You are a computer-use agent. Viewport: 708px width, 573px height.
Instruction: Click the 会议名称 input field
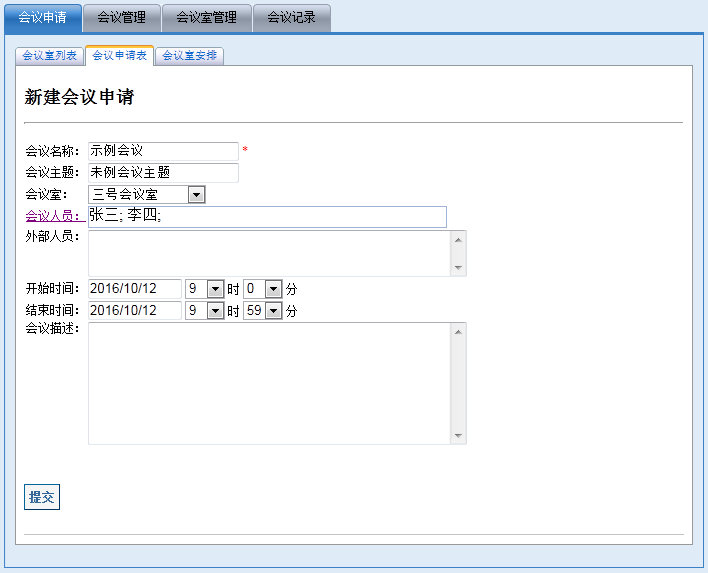(x=163, y=151)
